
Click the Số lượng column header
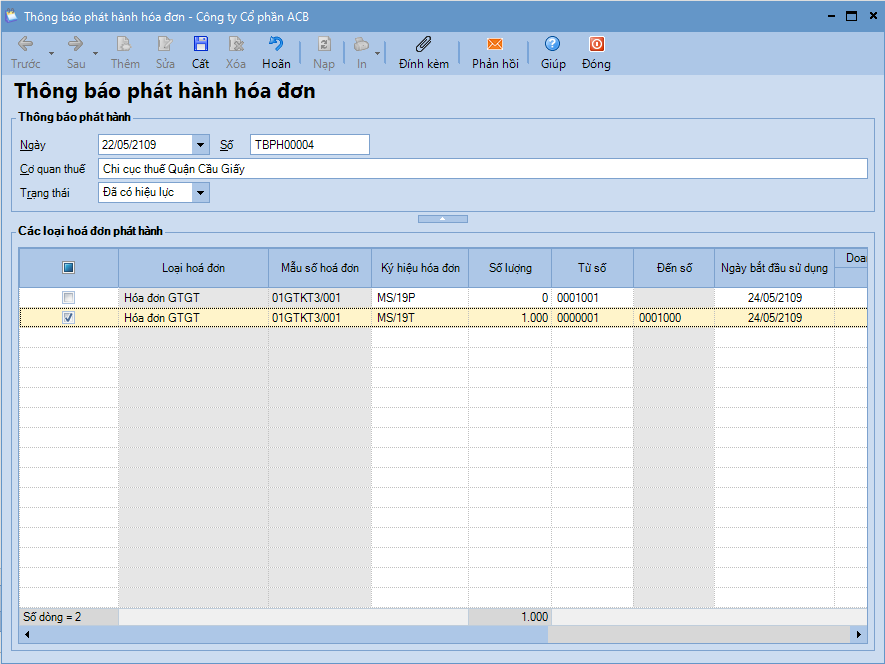510,268
